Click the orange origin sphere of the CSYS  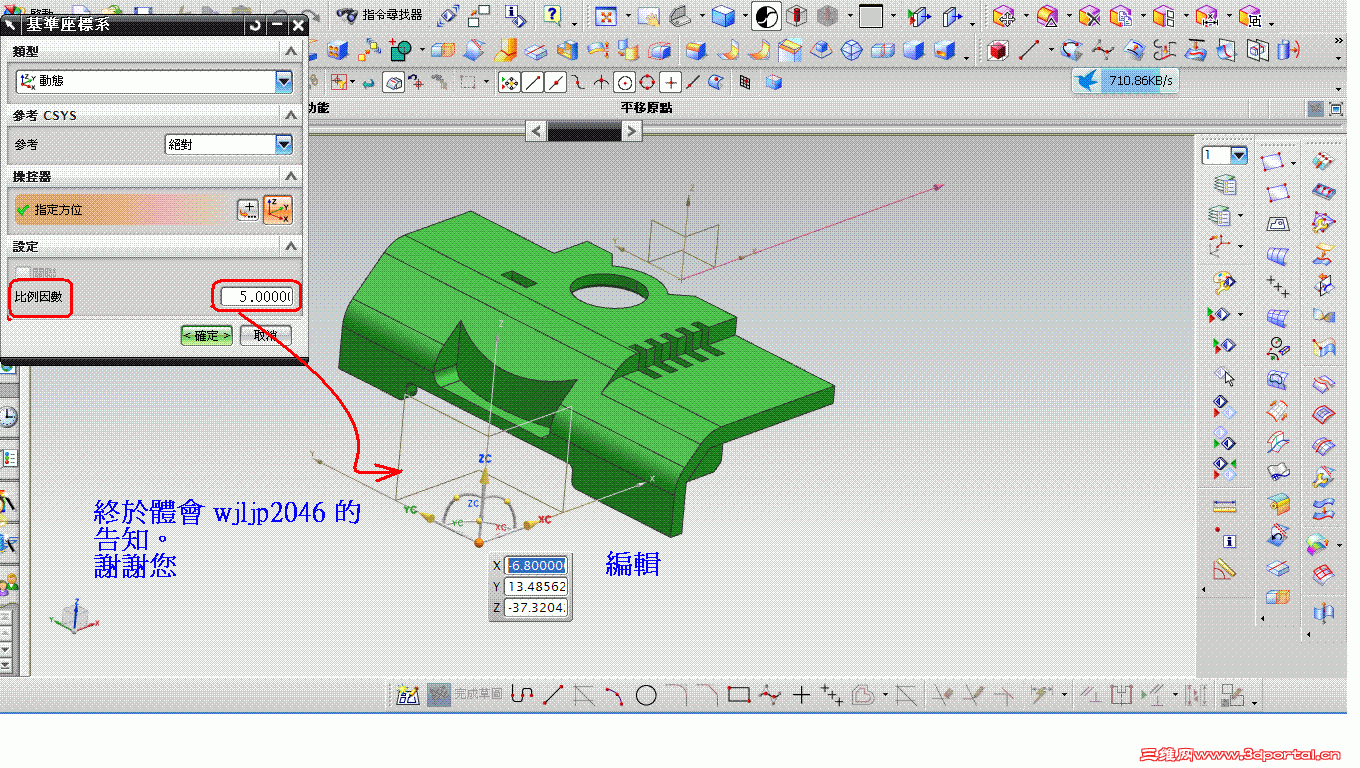[479, 542]
